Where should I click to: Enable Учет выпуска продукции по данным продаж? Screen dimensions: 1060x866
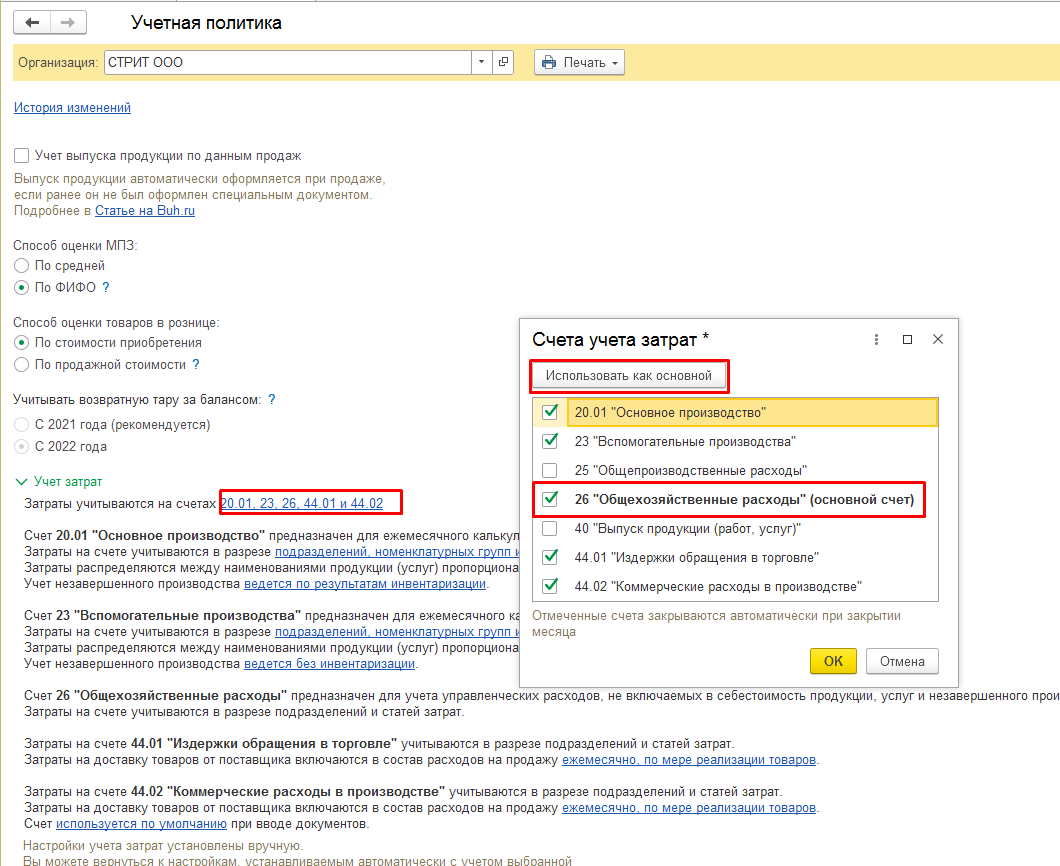point(22,155)
